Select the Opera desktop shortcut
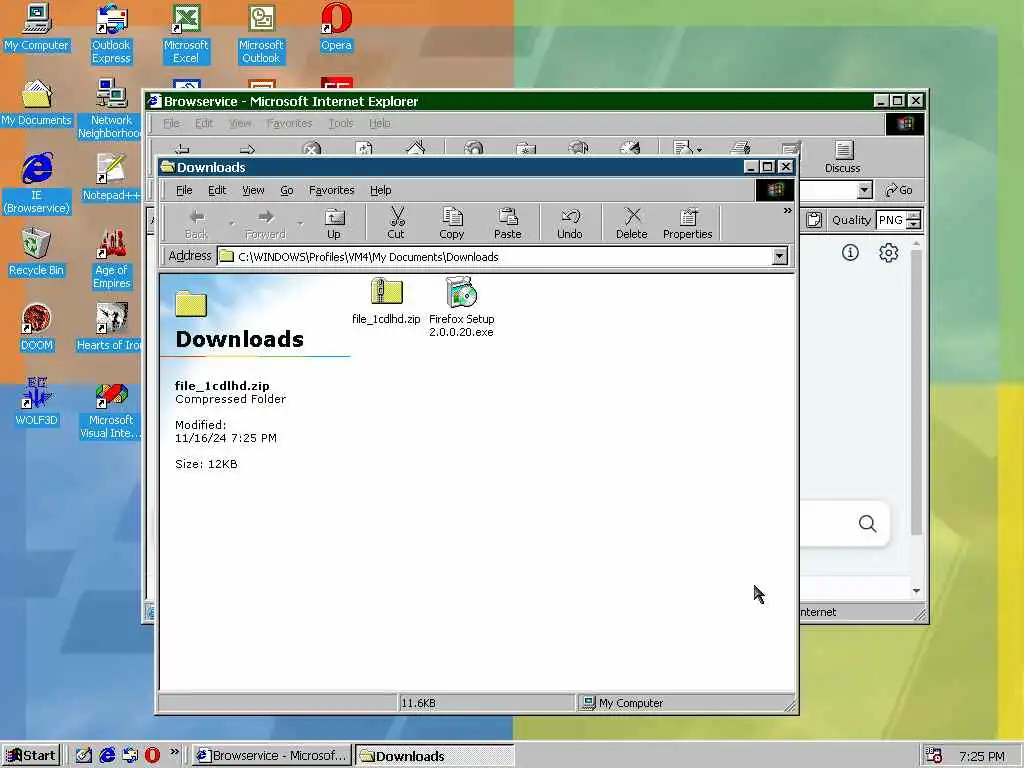Screen dimensions: 1024x768 (336, 27)
